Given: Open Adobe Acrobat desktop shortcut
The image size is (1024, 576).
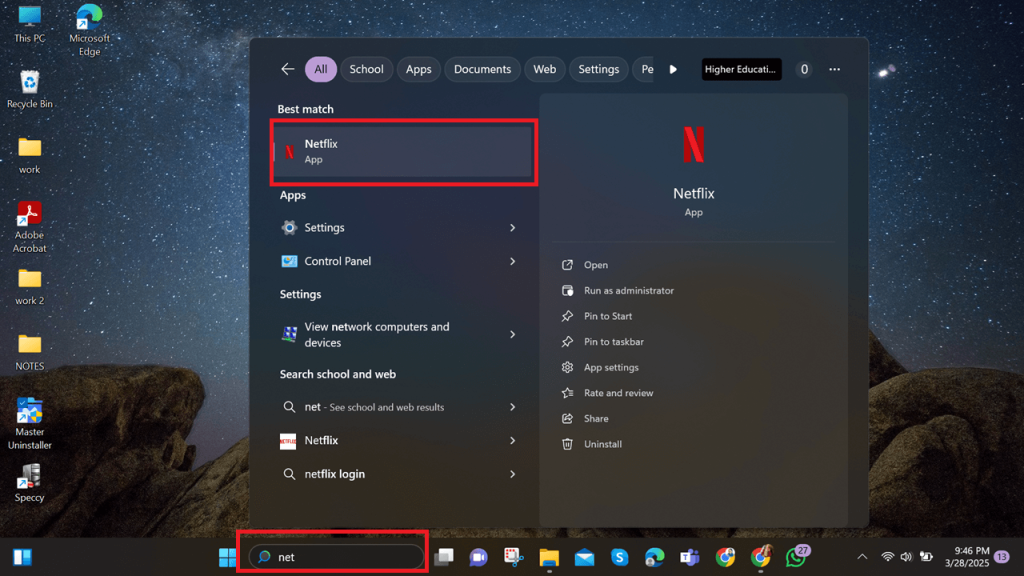Looking at the screenshot, I should point(29,226).
